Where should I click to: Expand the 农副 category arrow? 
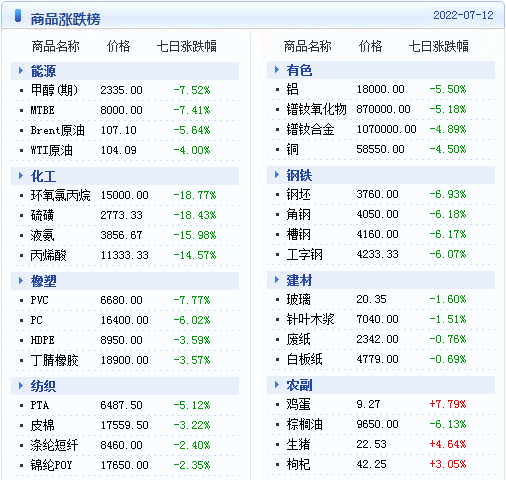(277, 385)
